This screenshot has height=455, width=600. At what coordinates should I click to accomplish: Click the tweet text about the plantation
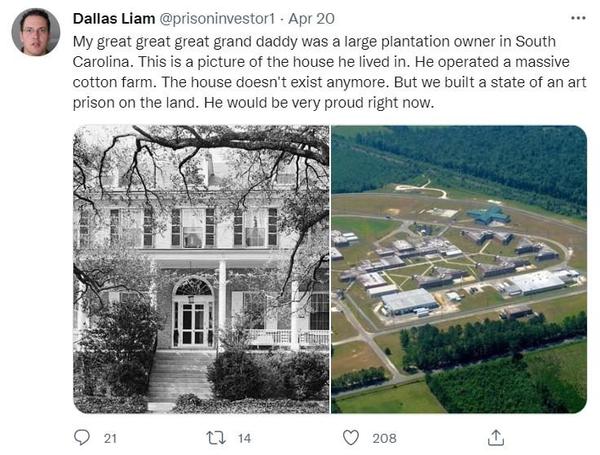329,72
